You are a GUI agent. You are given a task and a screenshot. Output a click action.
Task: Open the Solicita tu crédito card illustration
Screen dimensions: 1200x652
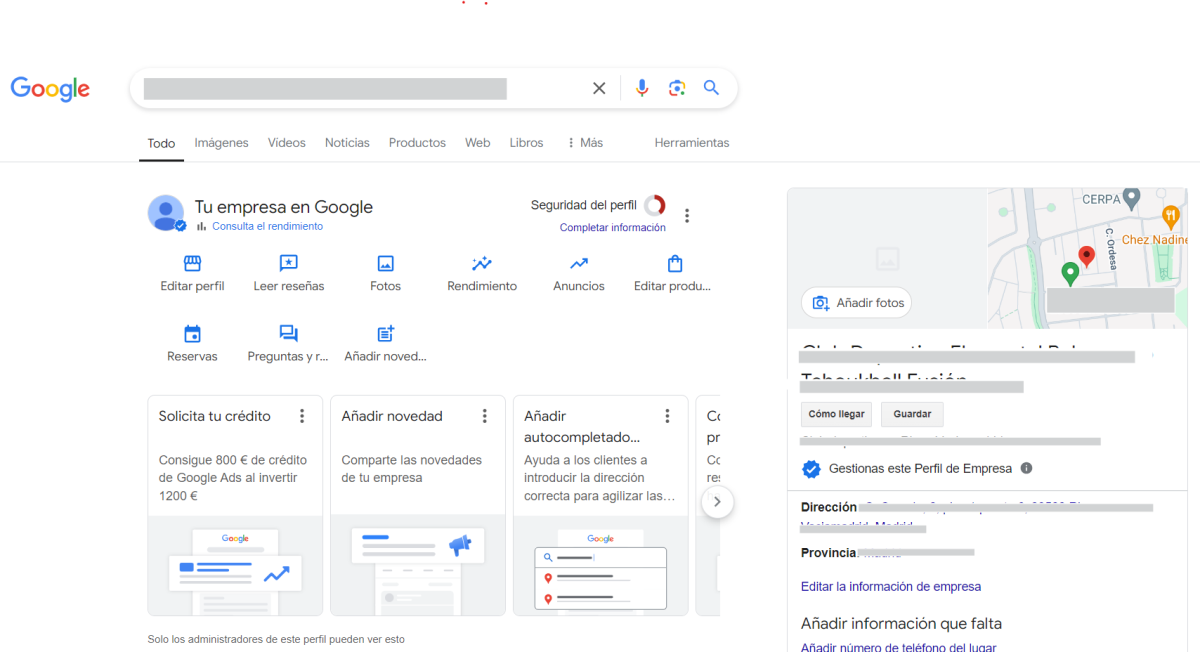[x=235, y=565]
